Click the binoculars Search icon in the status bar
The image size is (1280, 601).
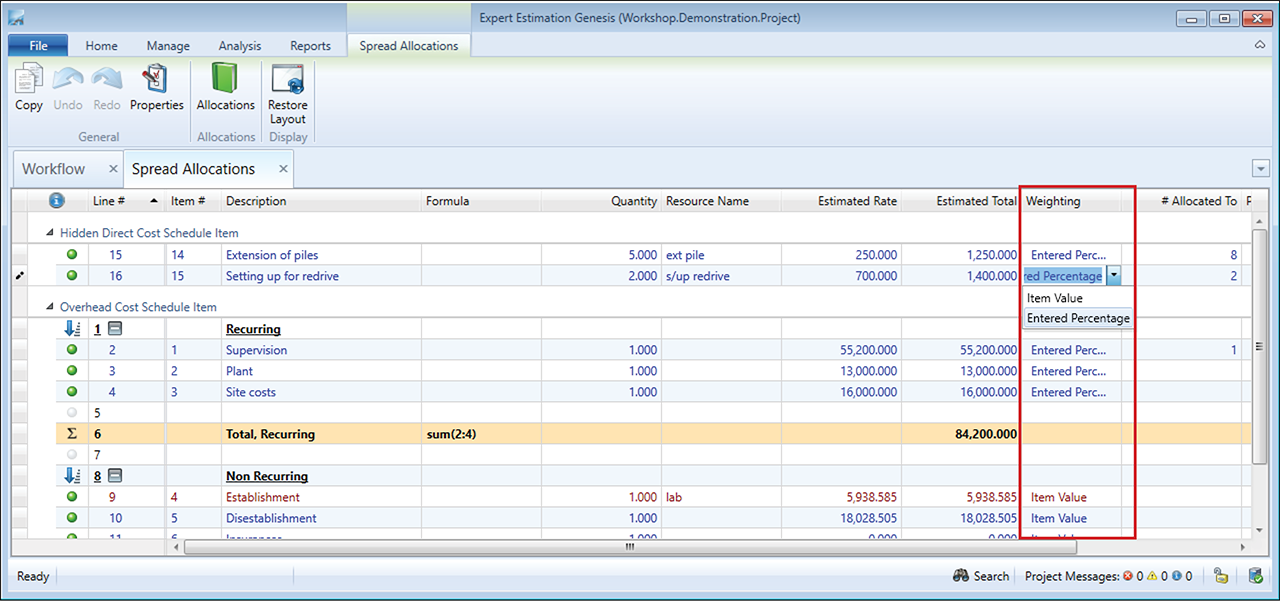click(x=961, y=576)
